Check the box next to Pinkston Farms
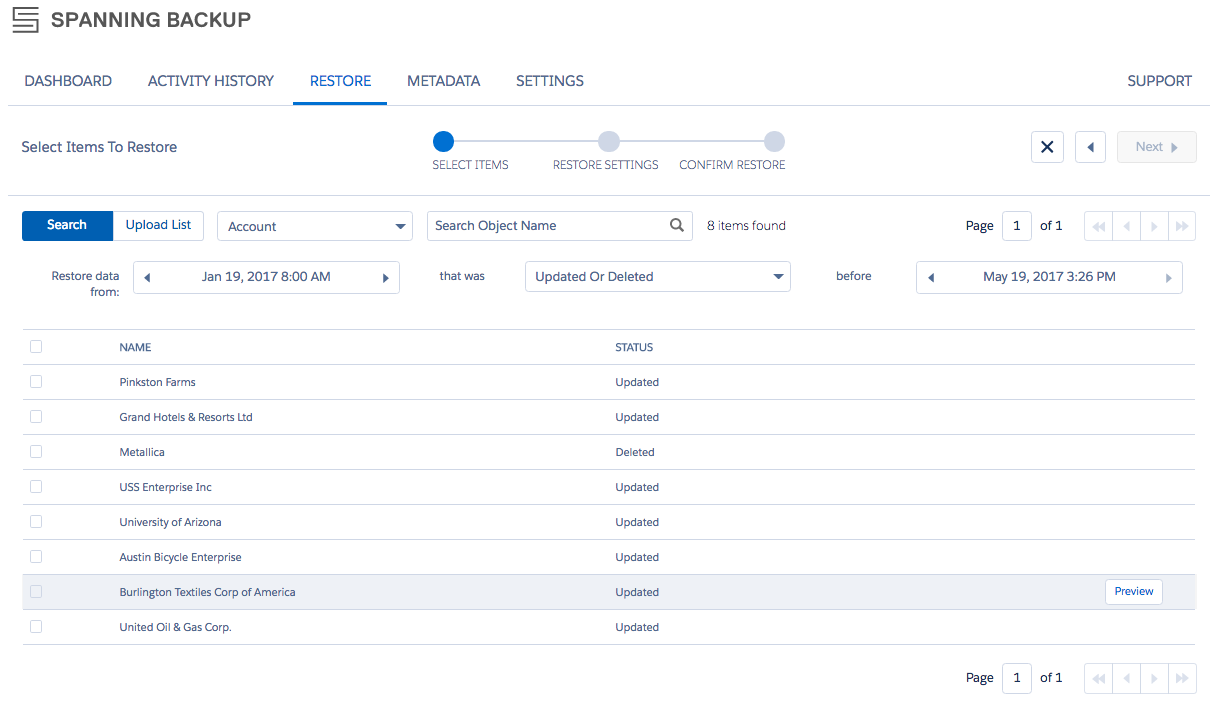This screenshot has height=709, width=1219. (36, 381)
